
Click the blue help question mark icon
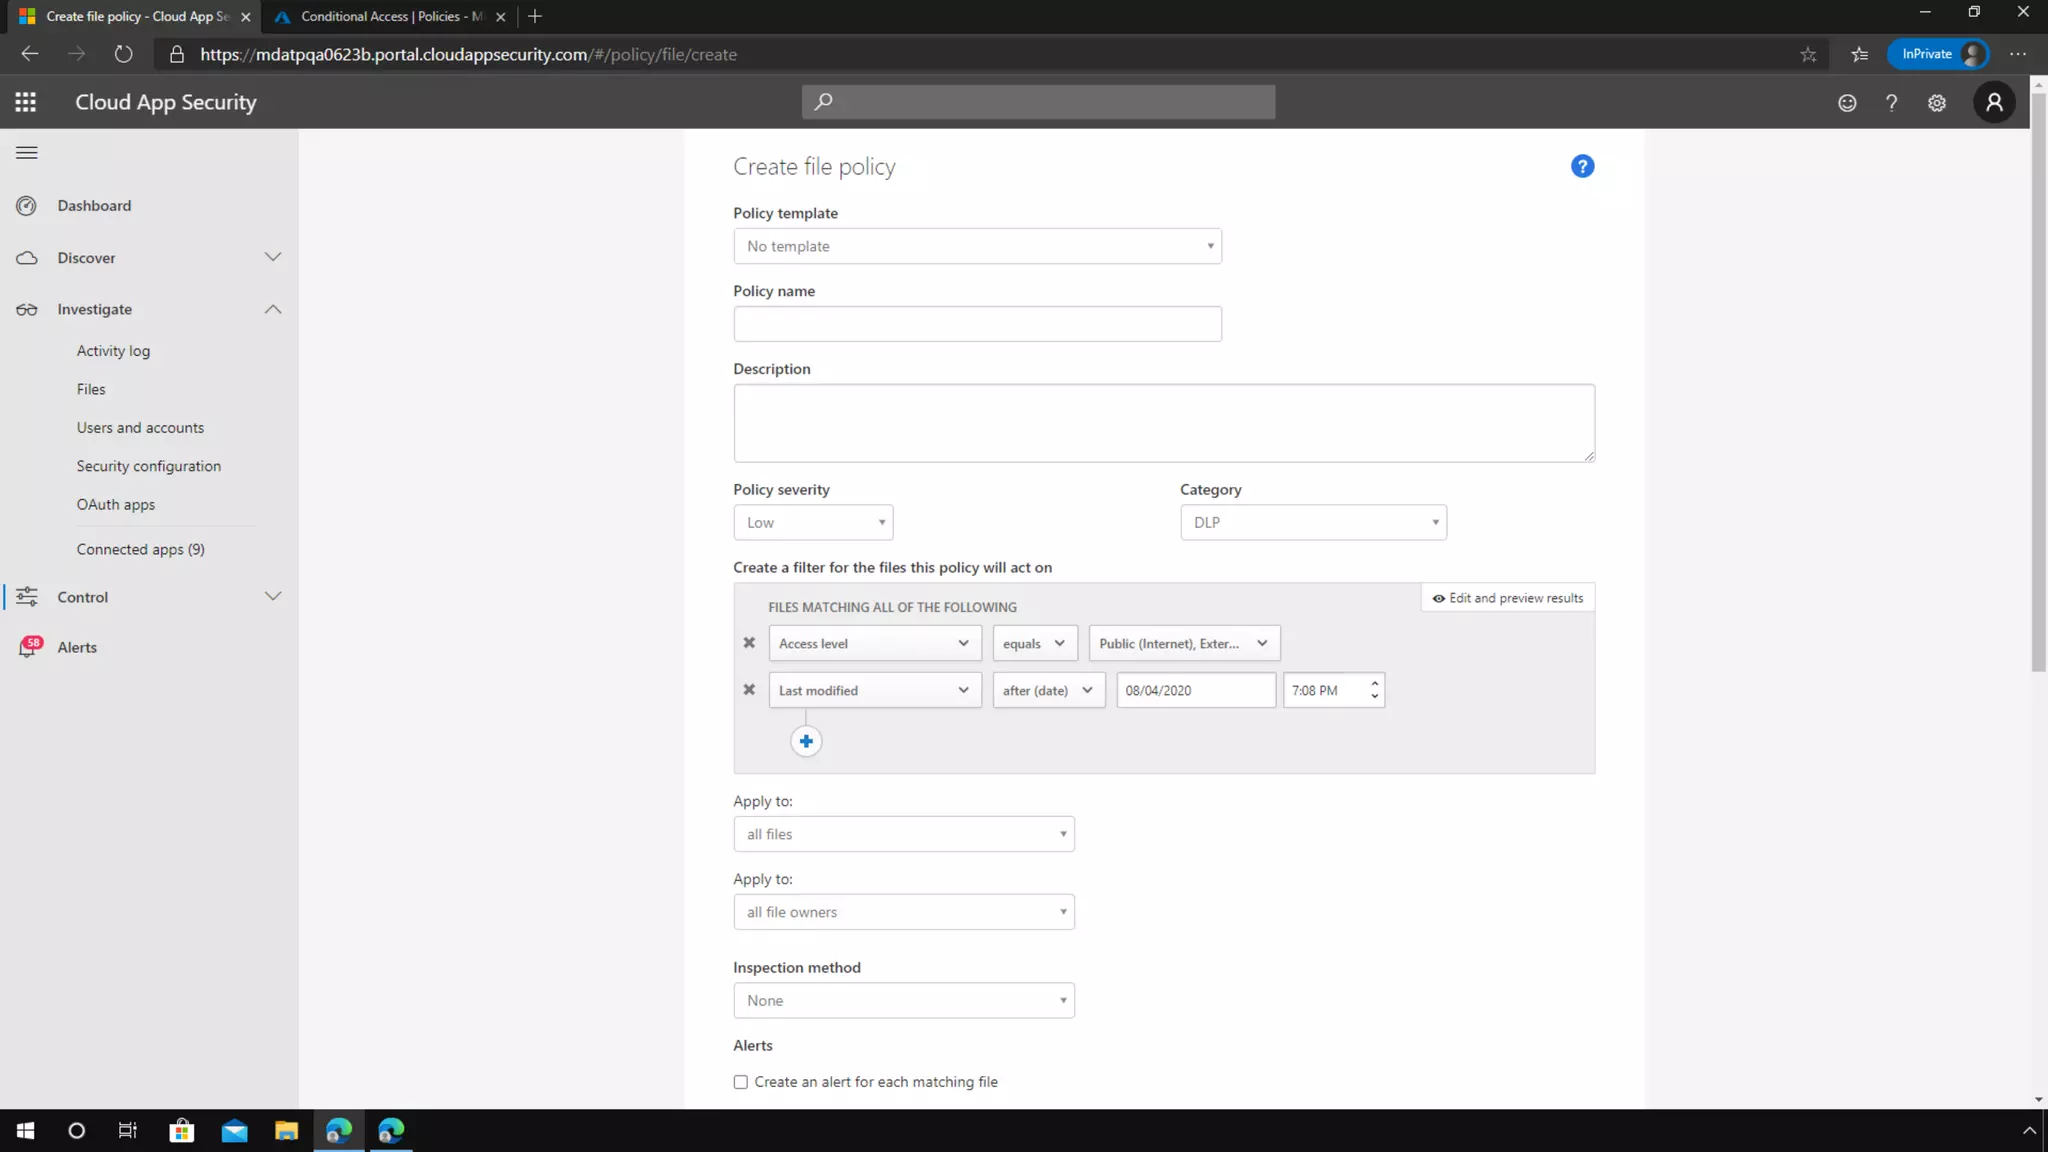pos(1582,167)
